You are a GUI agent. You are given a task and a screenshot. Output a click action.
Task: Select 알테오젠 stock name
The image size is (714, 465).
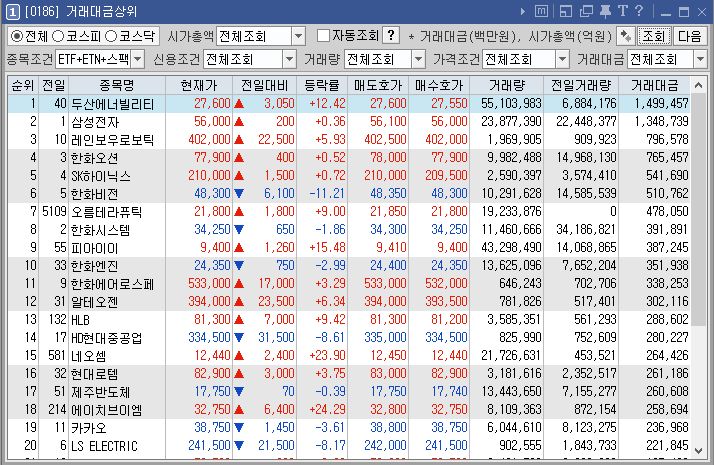(94, 301)
